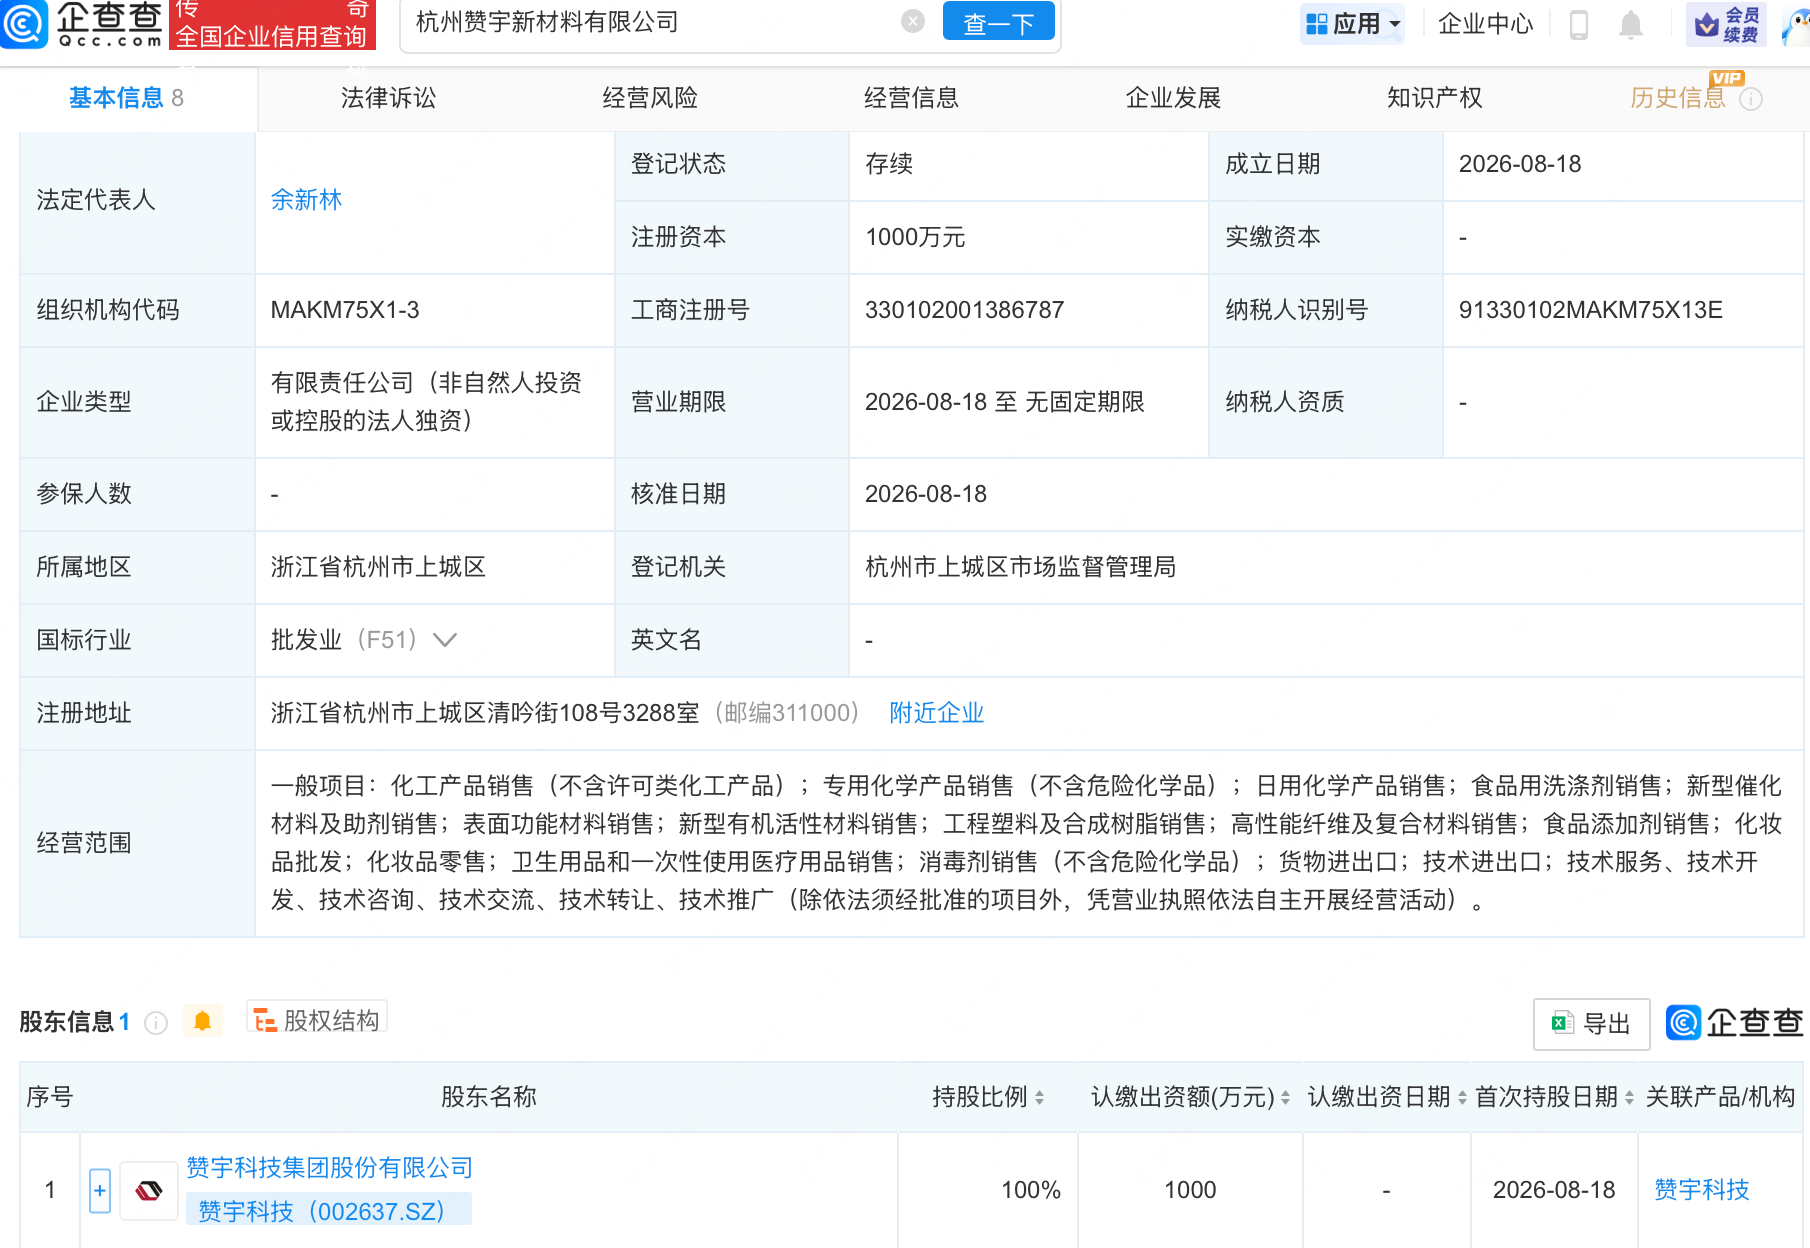Export shareholder data with 导出
Screen dimensions: 1810x1248
pos(1591,1024)
